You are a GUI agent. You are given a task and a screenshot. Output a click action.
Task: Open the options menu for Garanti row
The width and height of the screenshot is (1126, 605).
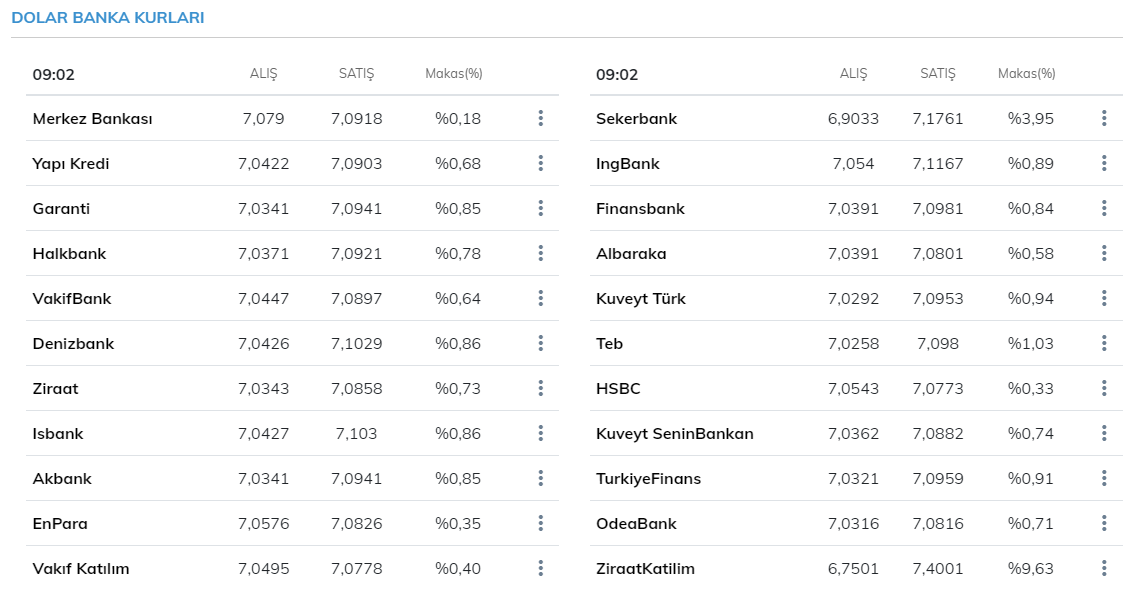(x=540, y=209)
